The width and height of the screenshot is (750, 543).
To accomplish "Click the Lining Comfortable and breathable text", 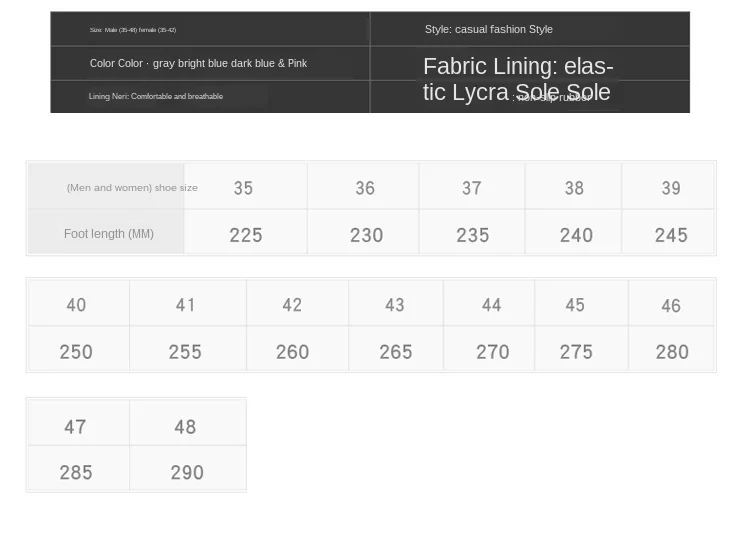I will [155, 96].
